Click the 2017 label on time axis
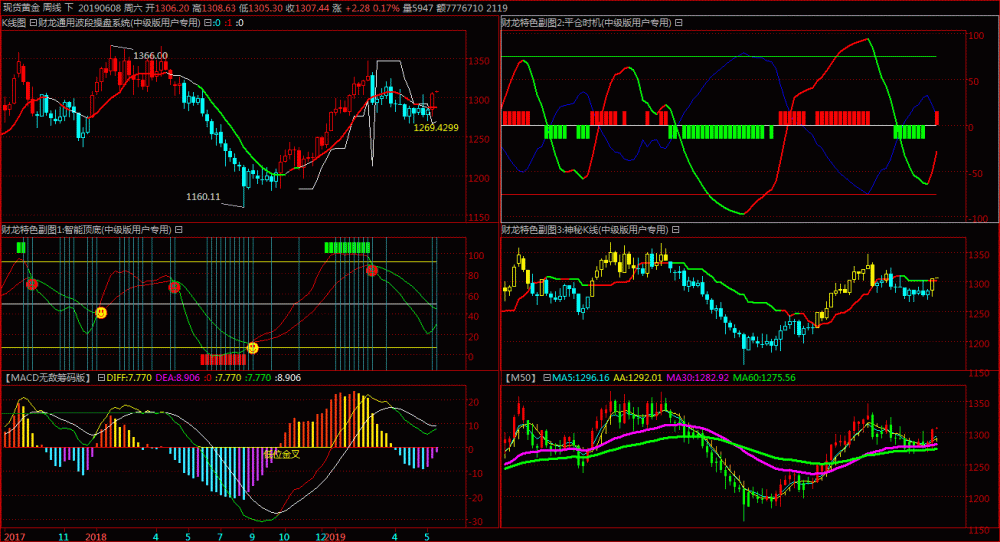This screenshot has width=1000, height=542. pyautogui.click(x=15, y=536)
